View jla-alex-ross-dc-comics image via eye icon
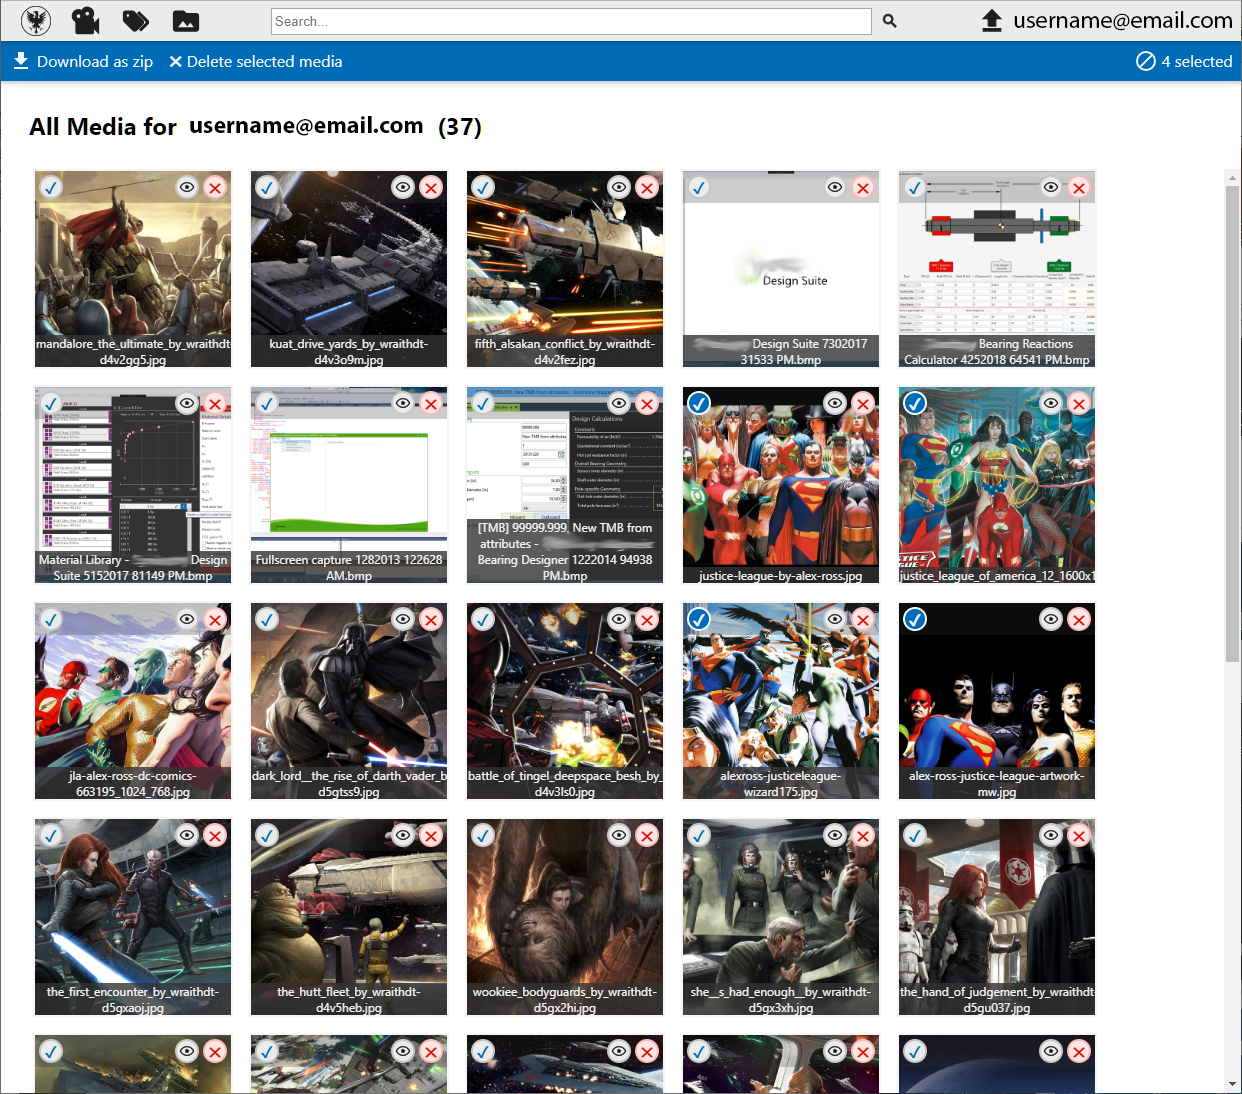Viewport: 1242px width, 1094px height. point(187,619)
